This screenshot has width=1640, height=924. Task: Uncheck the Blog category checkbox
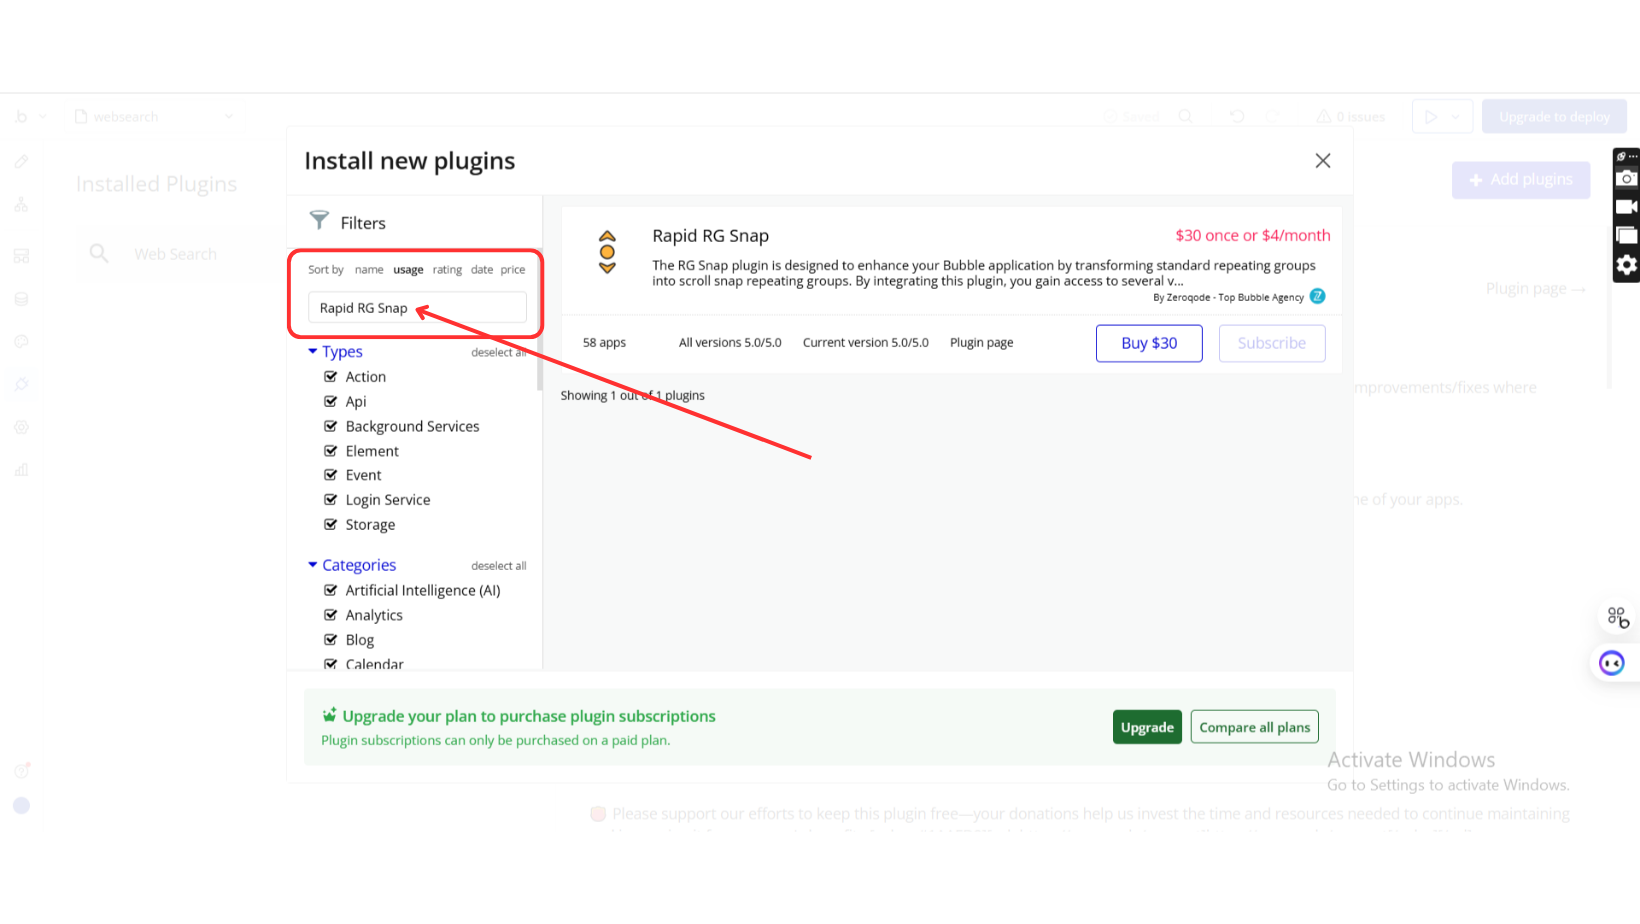coord(331,640)
